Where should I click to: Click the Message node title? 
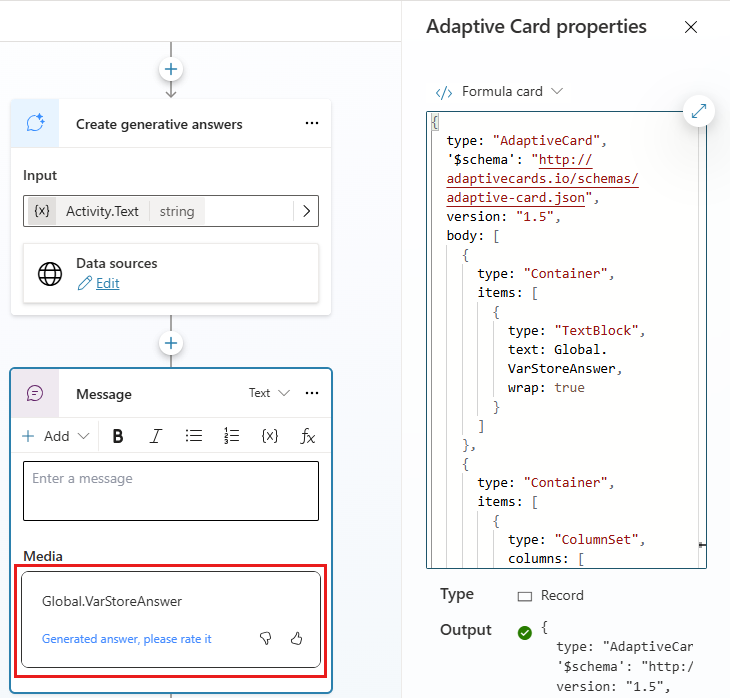(x=104, y=394)
